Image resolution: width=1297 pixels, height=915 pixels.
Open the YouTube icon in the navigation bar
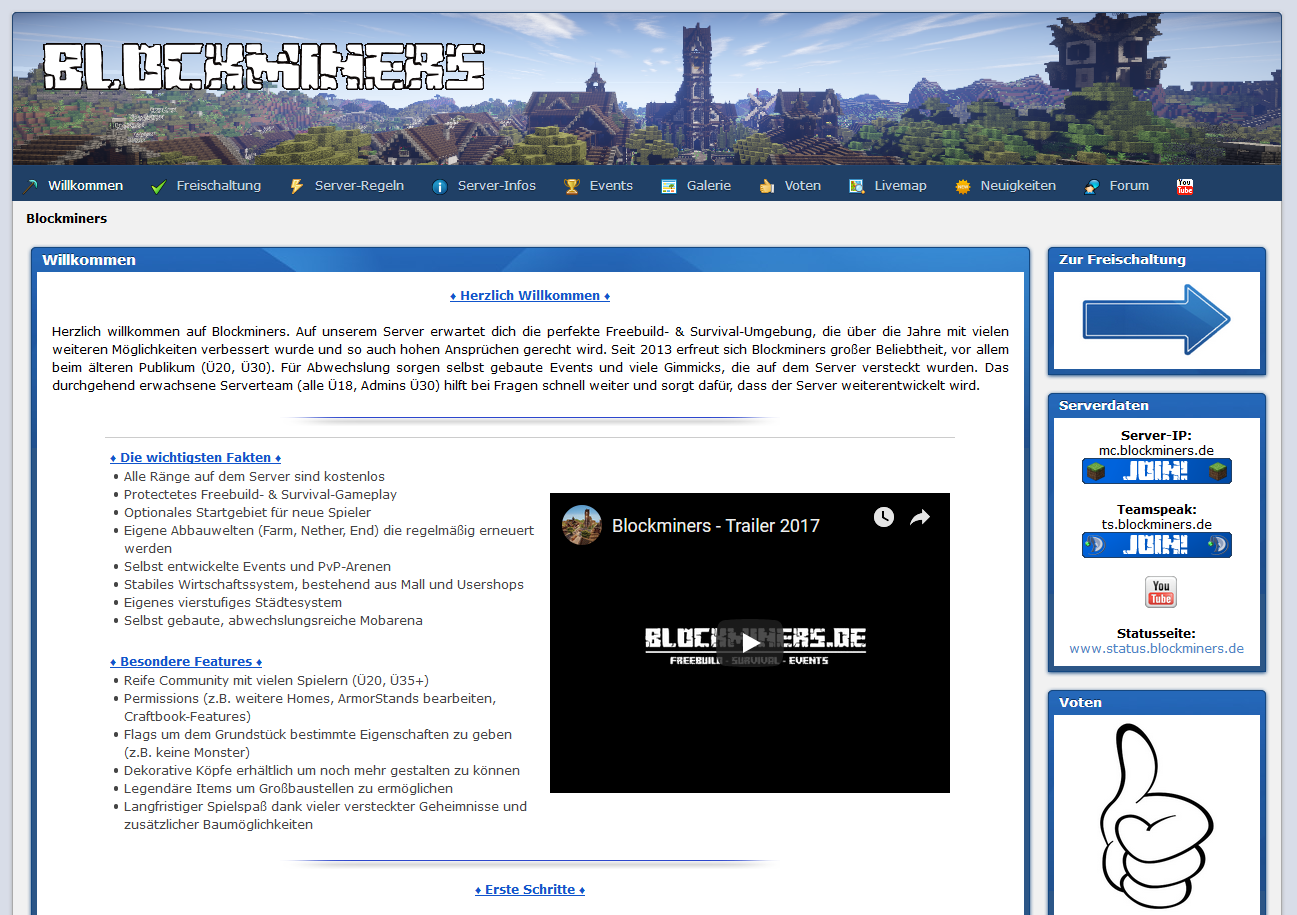[x=1185, y=186]
